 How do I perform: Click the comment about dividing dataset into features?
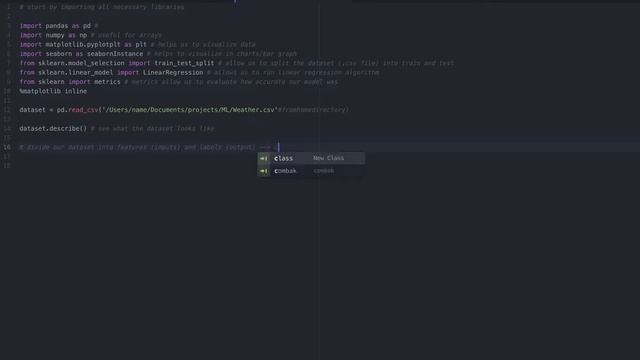tap(144, 147)
